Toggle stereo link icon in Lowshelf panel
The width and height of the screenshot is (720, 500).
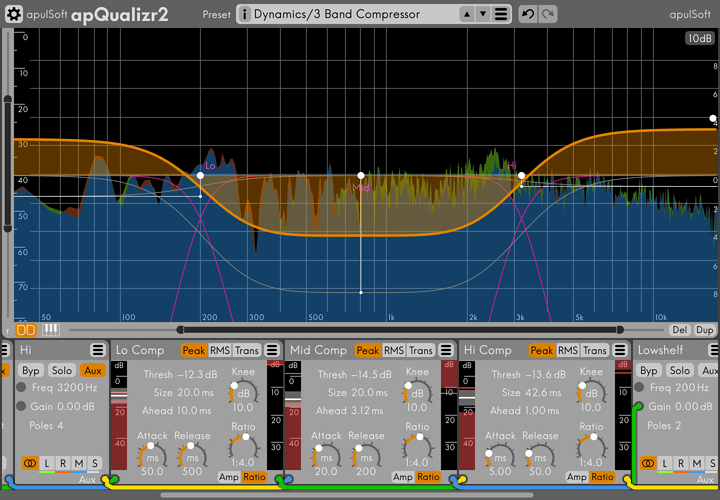coord(648,463)
